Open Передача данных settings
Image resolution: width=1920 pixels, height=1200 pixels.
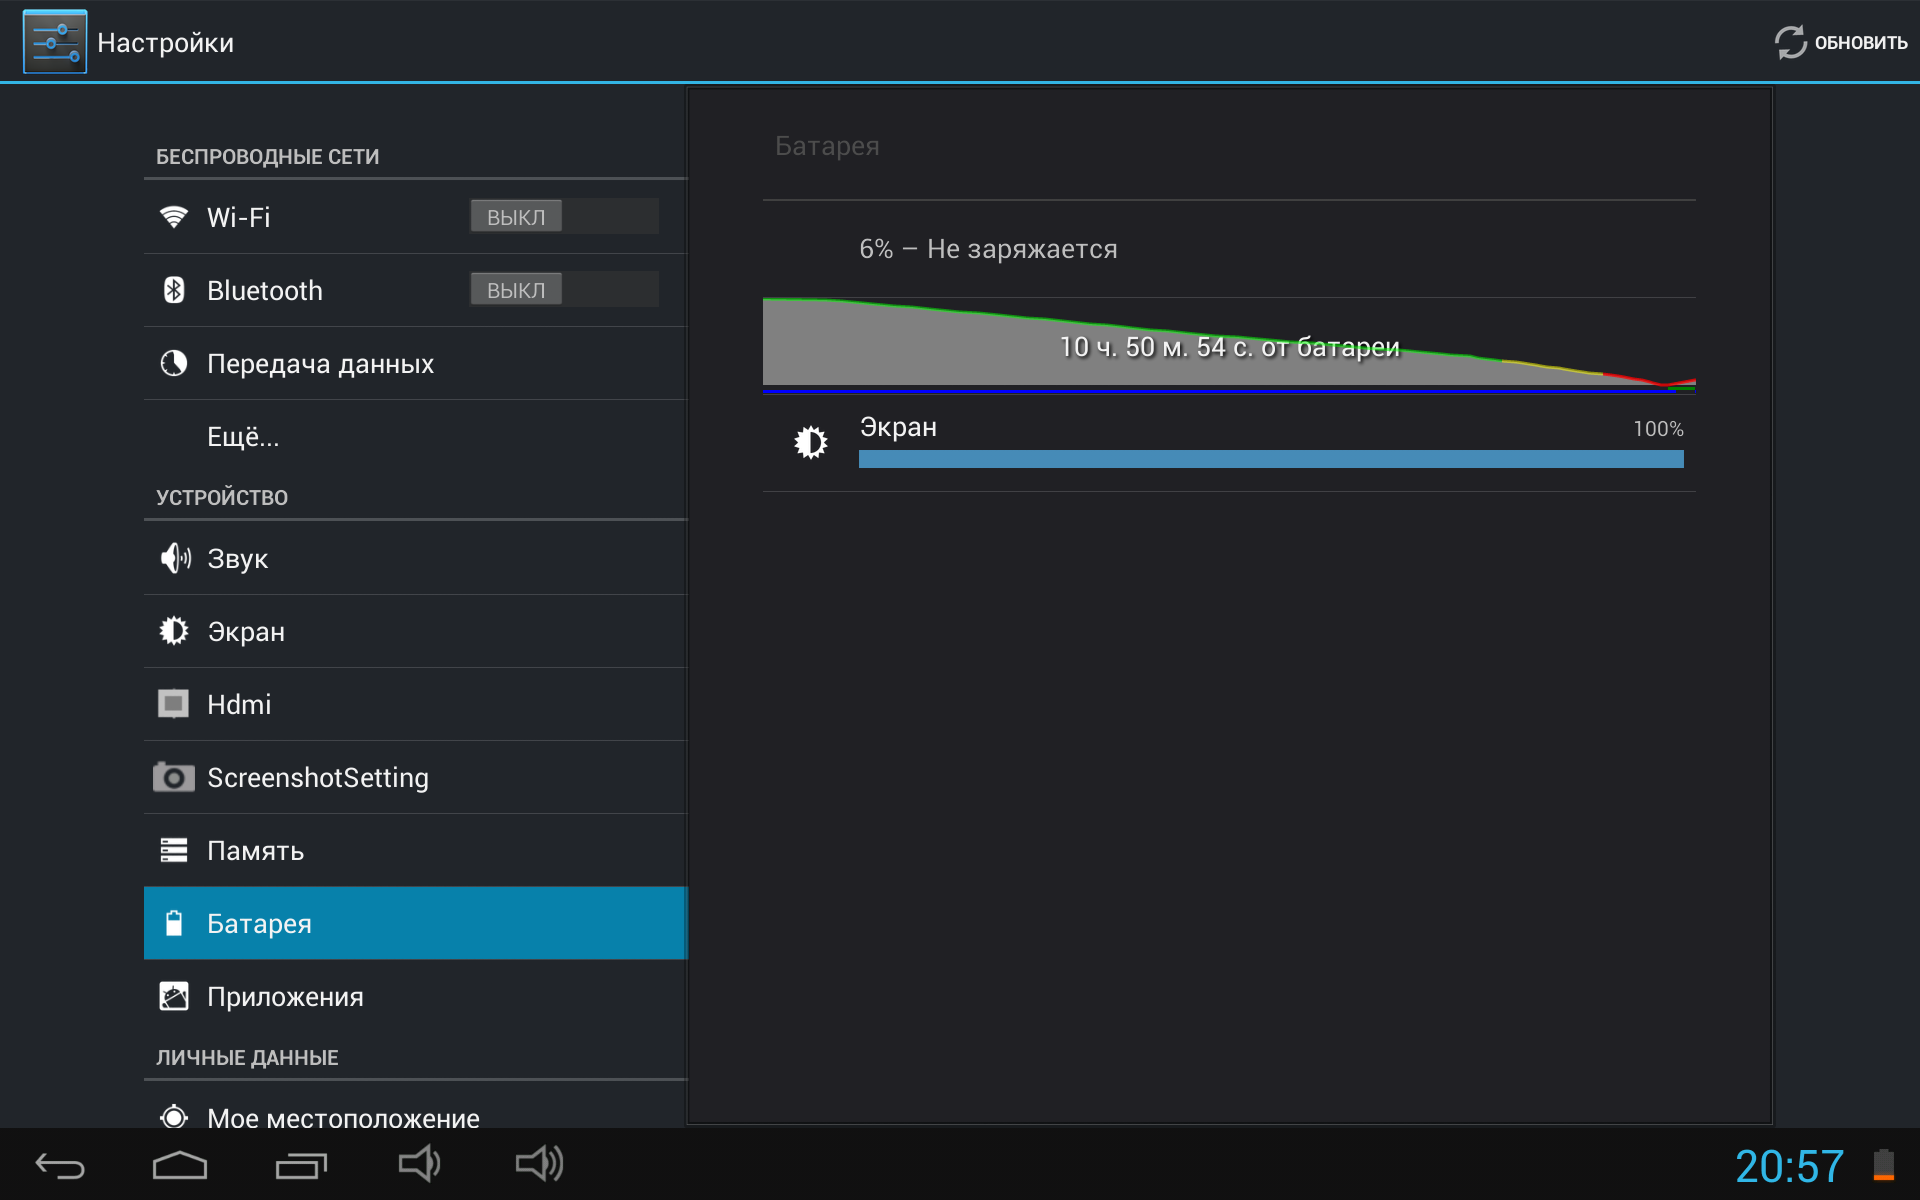pos(416,363)
